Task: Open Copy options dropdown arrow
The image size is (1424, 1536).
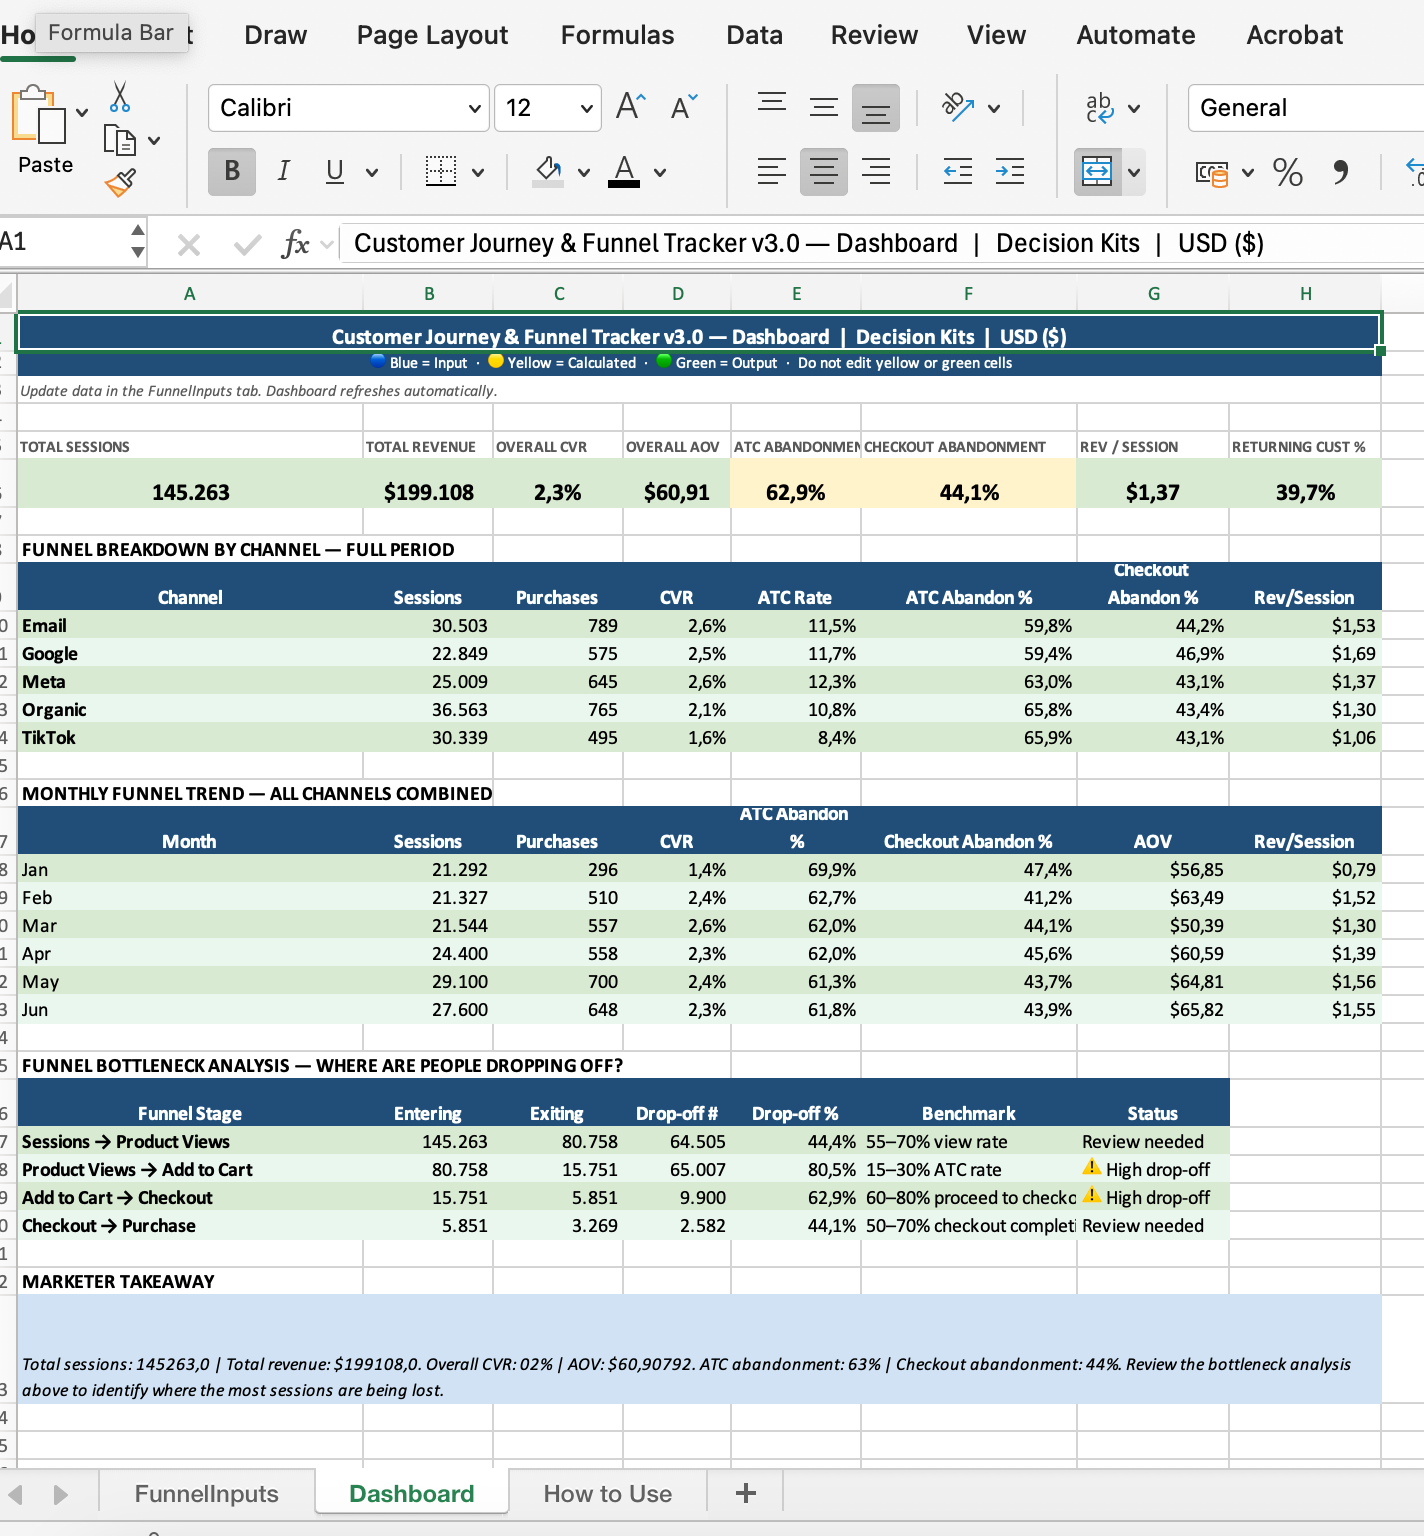Action: tap(154, 140)
